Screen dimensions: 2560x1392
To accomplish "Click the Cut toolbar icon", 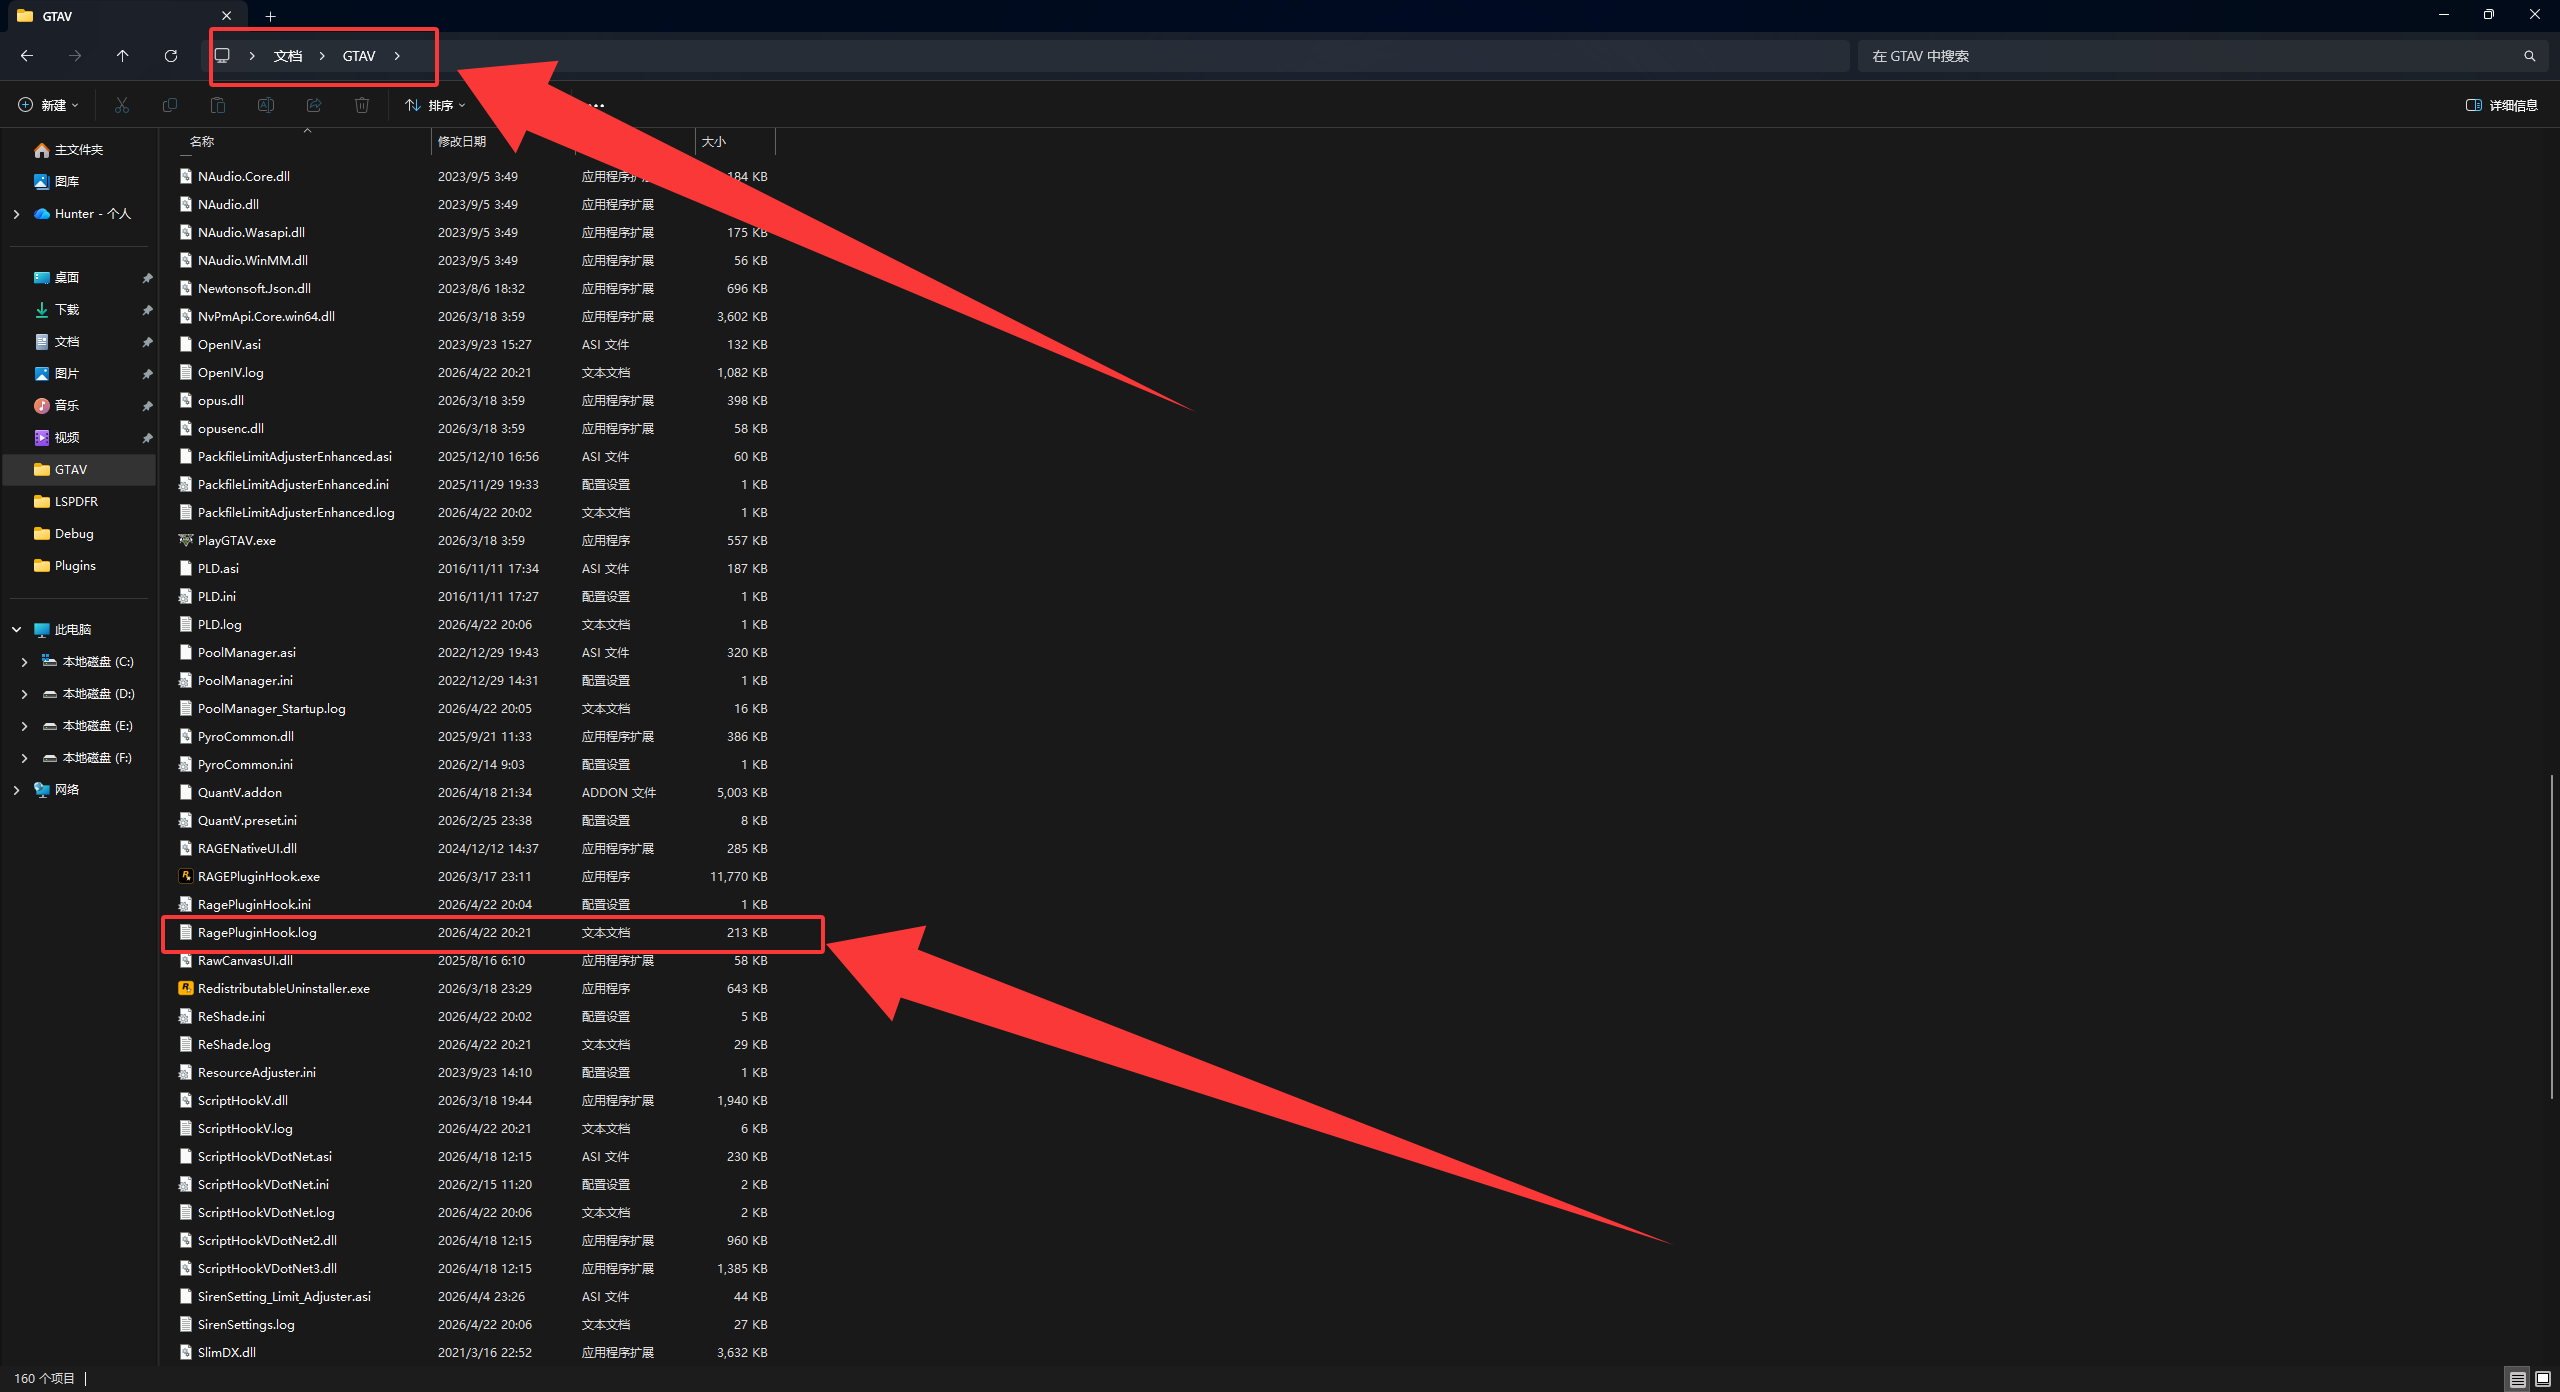I will 122,105.
